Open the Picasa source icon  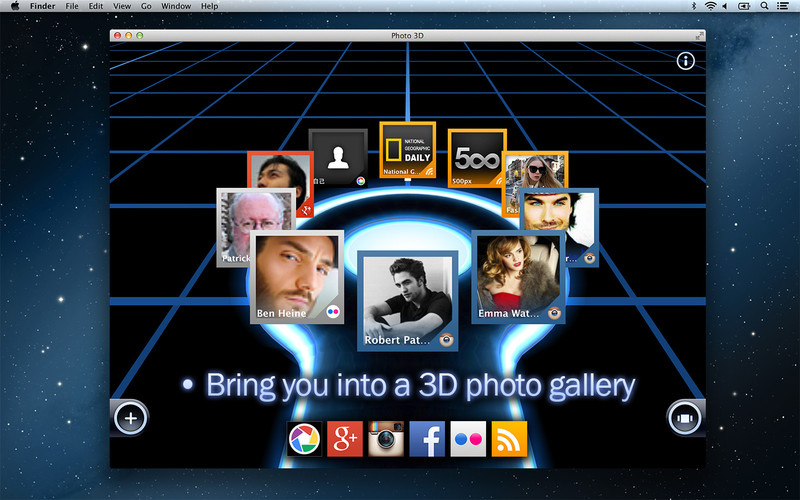pos(305,439)
